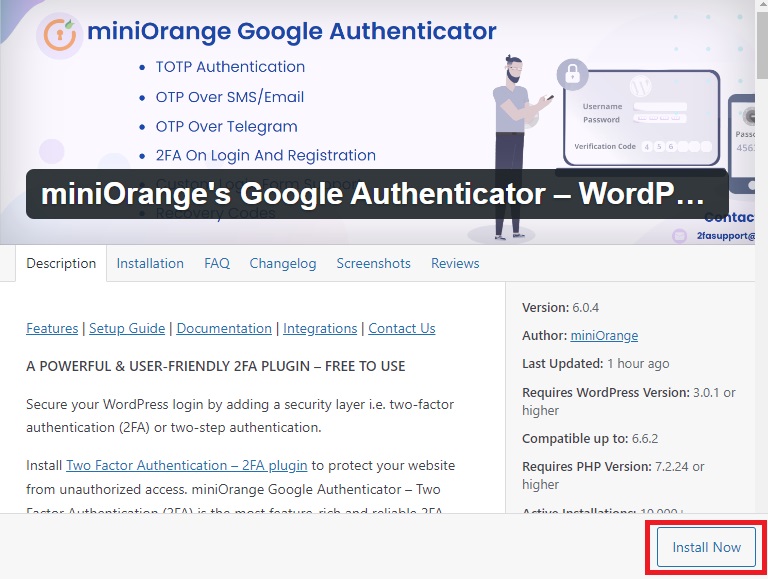Open the miniOrange author link
Viewport: 768px width, 579px height.
[x=604, y=336]
